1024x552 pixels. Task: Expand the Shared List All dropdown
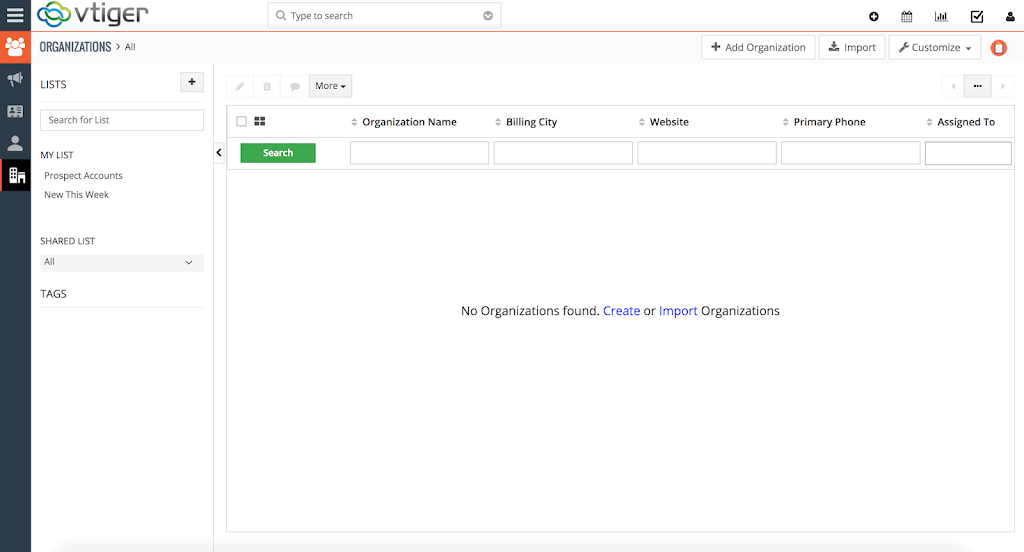(121, 262)
